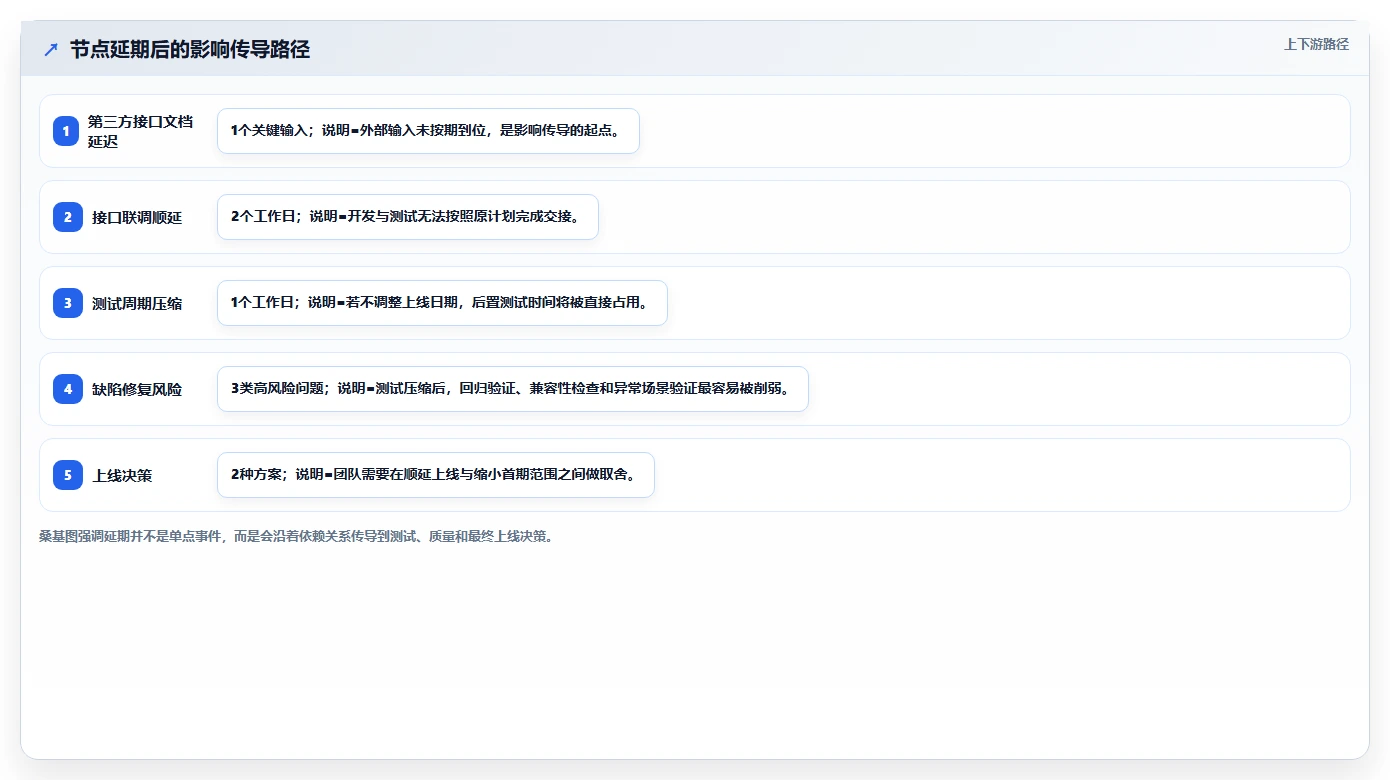Select step badge number 3
The height and width of the screenshot is (780, 1390).
[x=67, y=303]
